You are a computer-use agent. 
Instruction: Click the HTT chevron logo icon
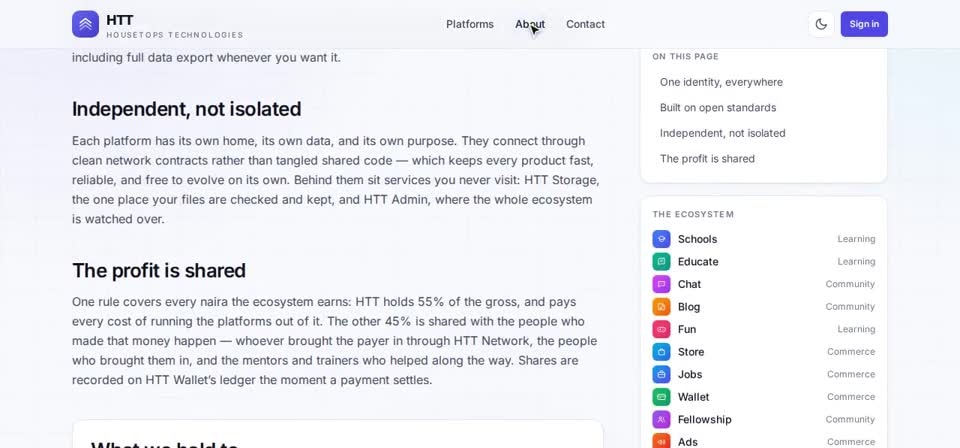[x=85, y=24]
